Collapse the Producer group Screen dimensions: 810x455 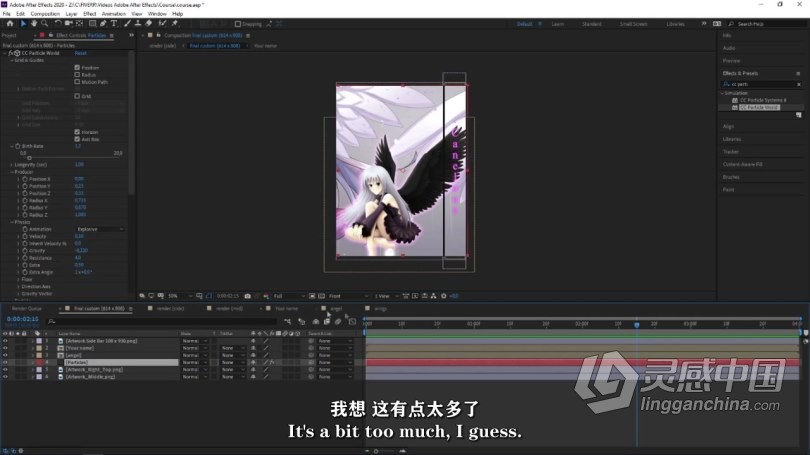tap(12, 172)
